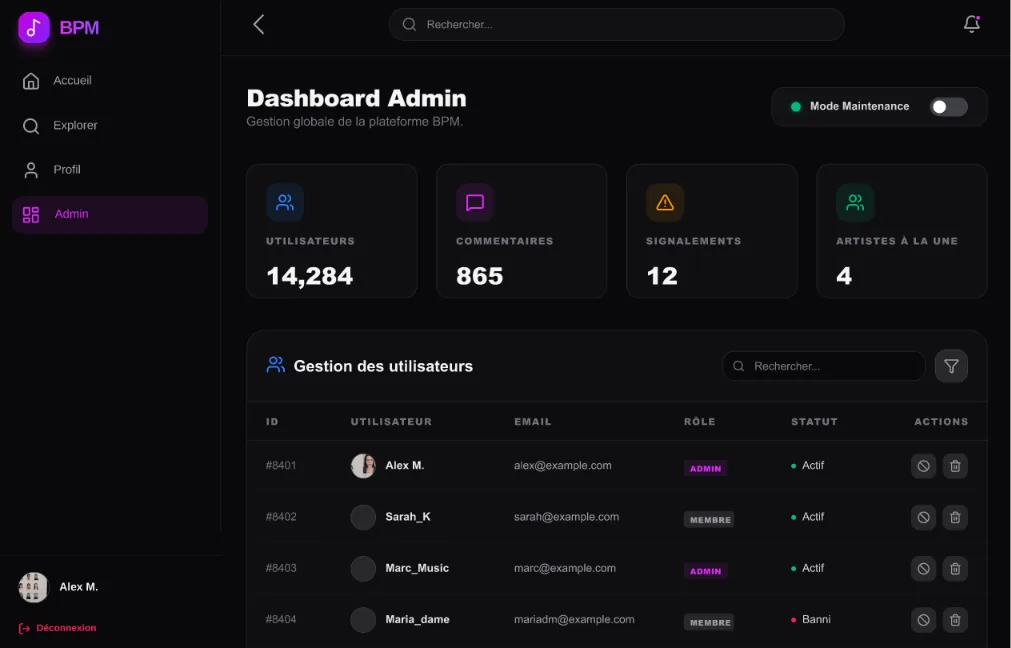Delete user Alex M. with trash icon

[x=955, y=466]
